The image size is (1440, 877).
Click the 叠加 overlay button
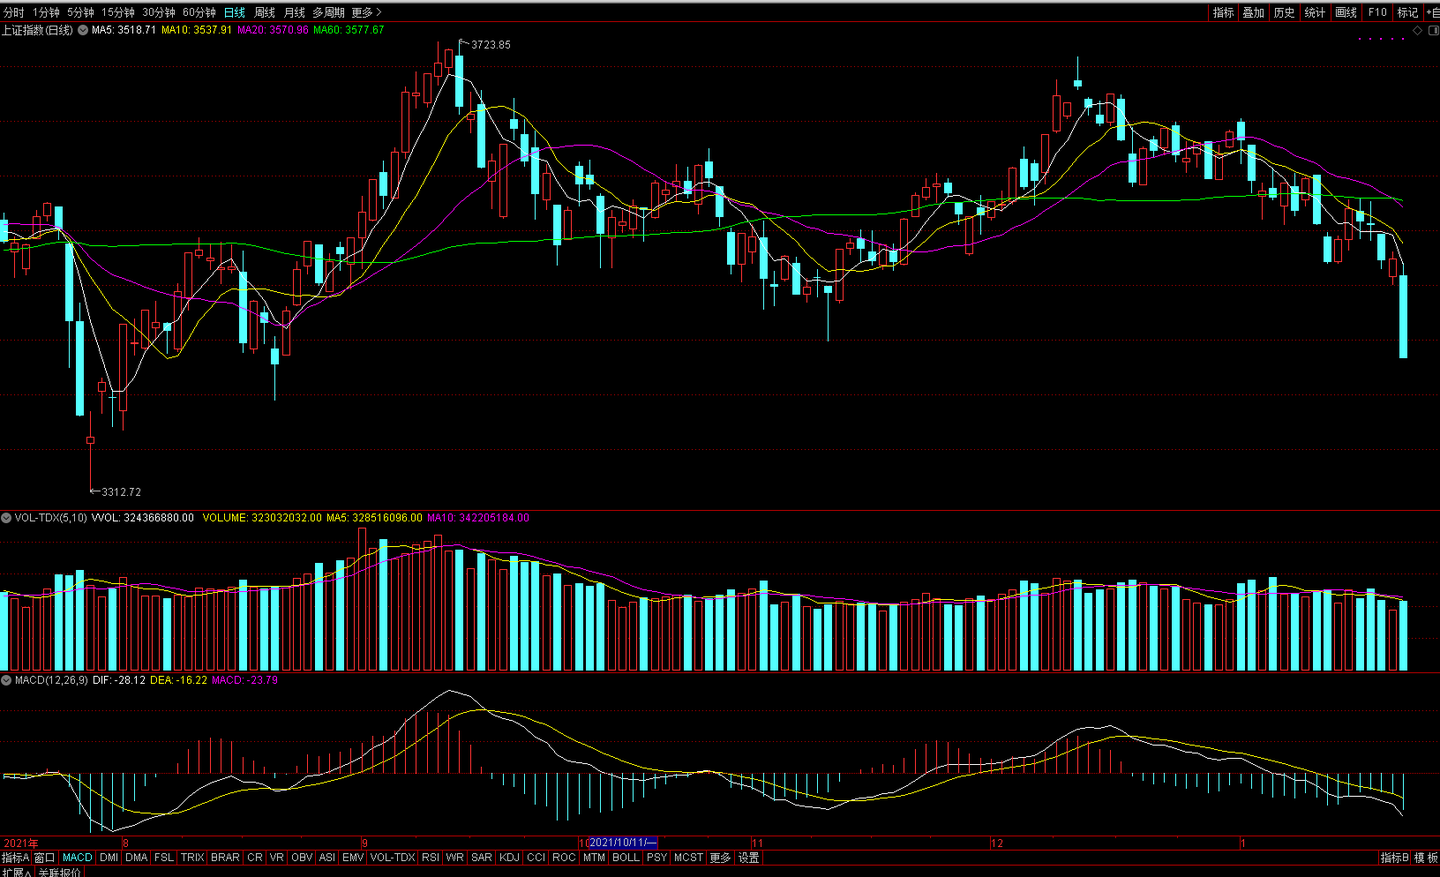click(x=1254, y=13)
